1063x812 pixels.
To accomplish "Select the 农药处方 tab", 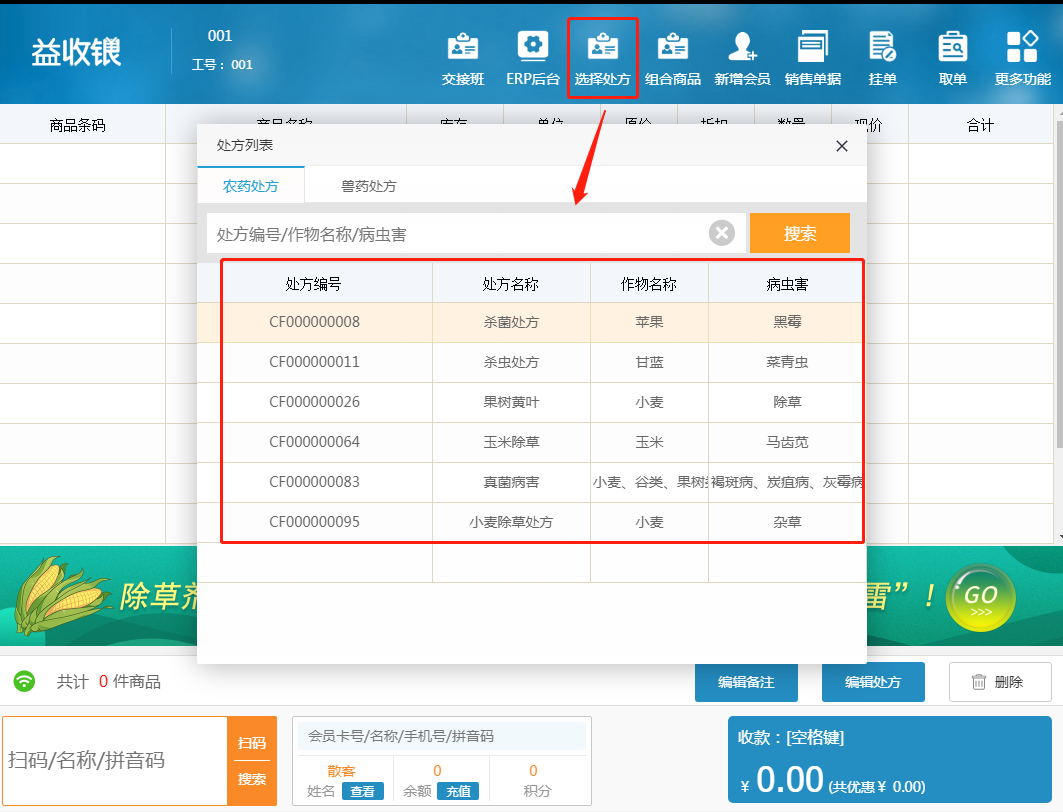I will point(250,186).
